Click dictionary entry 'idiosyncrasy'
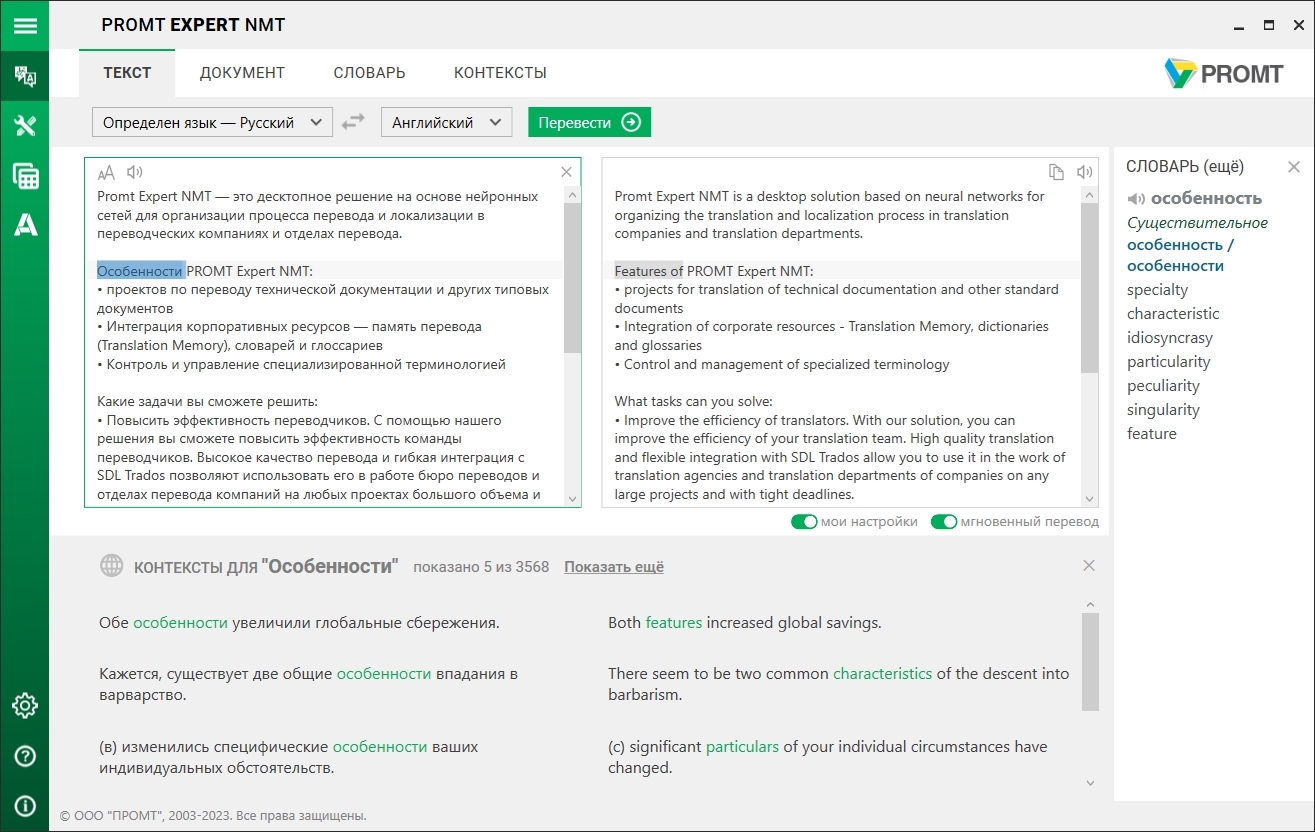1315x832 pixels. pyautogui.click(x=1169, y=338)
